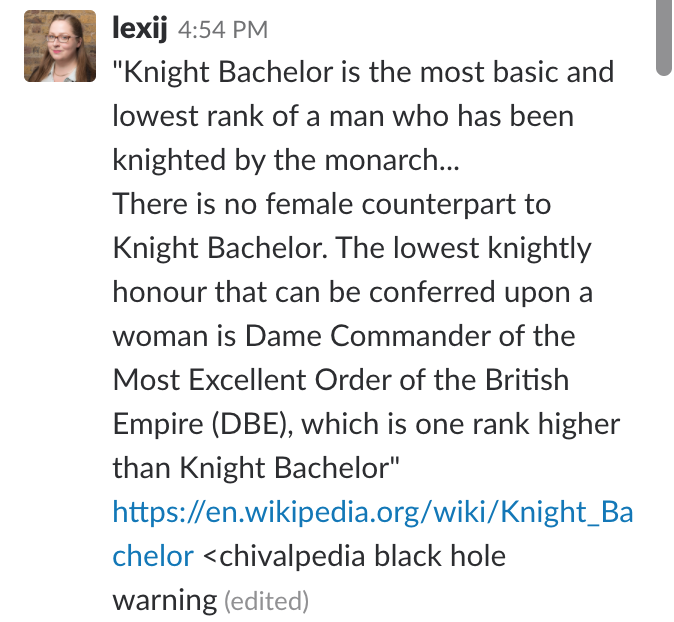Click the 'than Knight Bachelor' closing line
This screenshot has width=674, height=622.
pos(256,468)
